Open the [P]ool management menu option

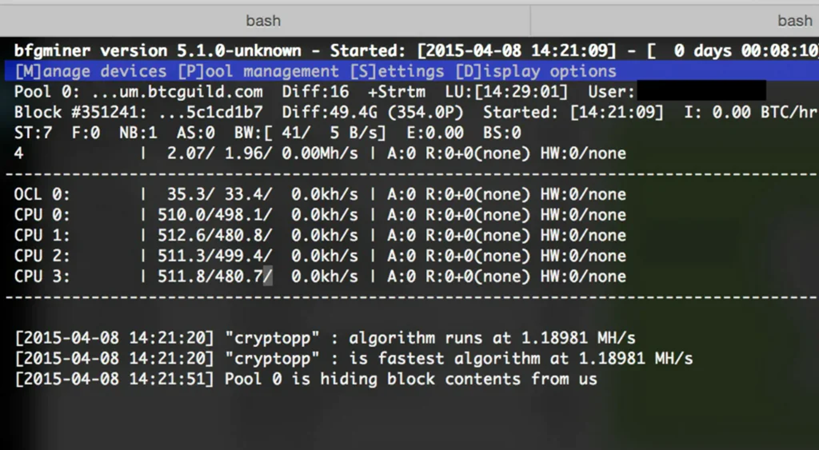coord(258,71)
